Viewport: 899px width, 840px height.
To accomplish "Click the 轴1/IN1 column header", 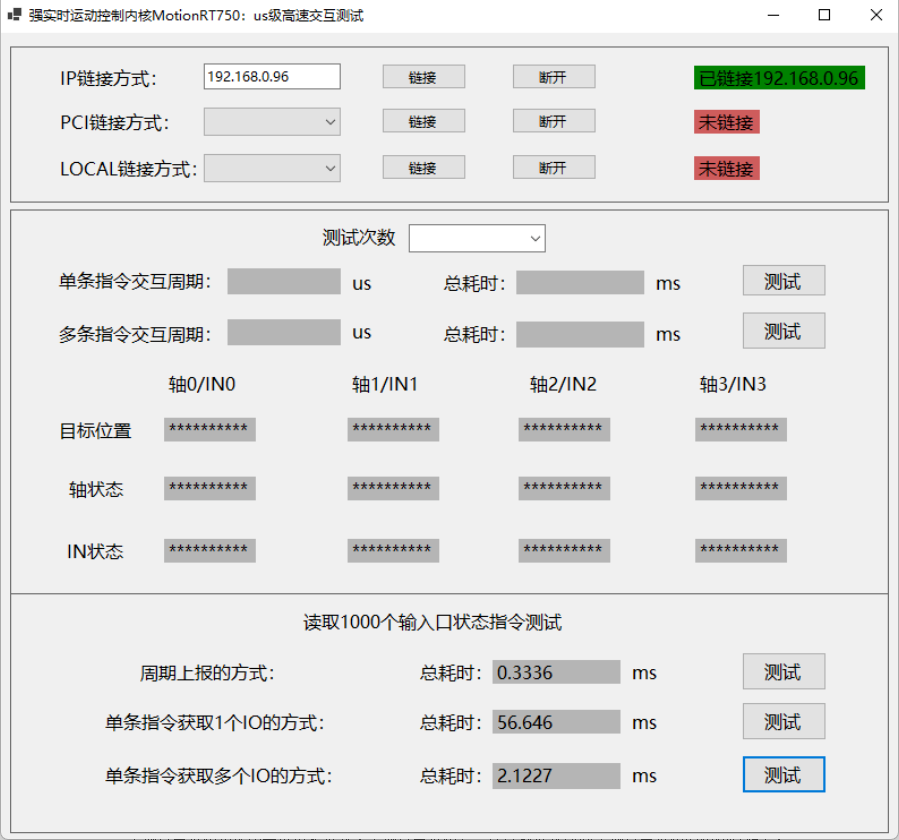I will (385, 384).
